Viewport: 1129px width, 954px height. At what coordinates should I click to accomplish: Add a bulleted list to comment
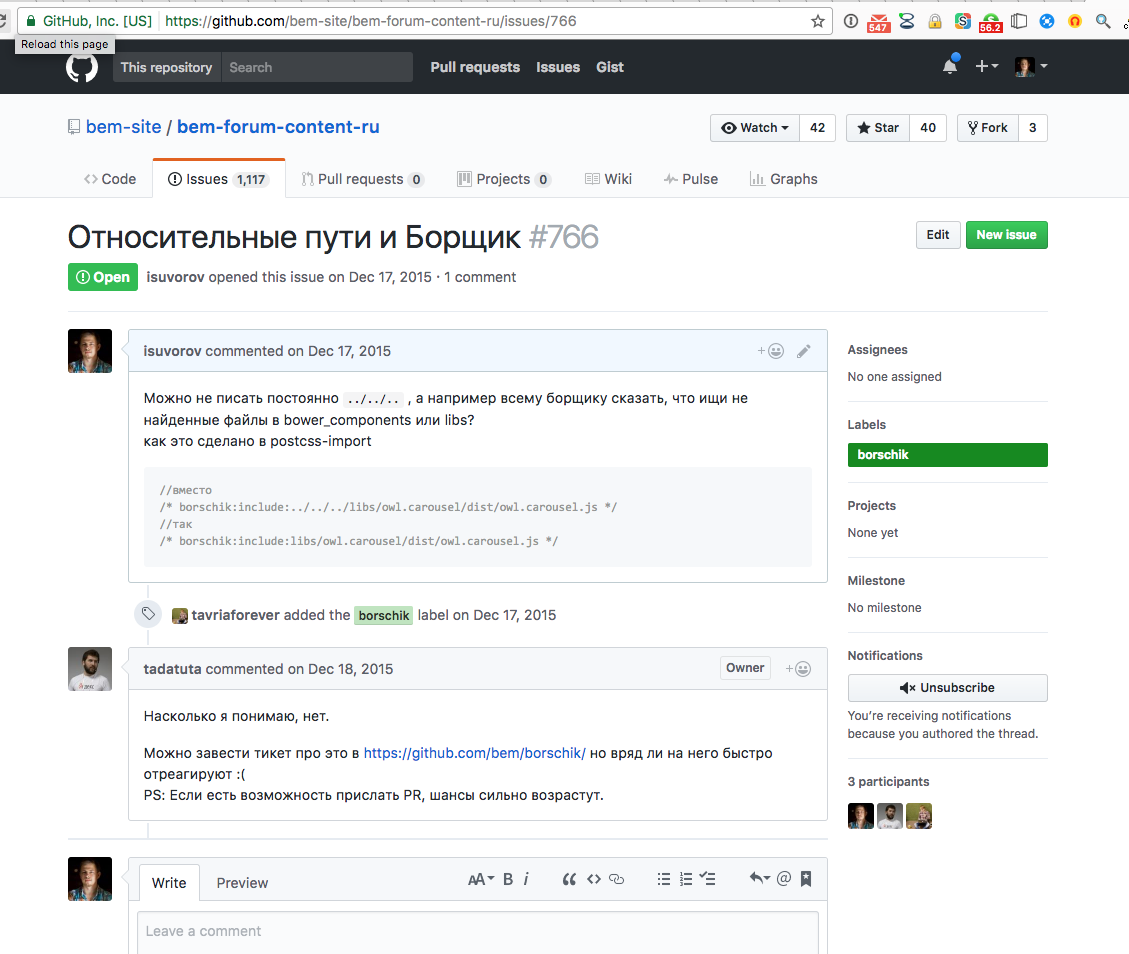click(x=664, y=879)
